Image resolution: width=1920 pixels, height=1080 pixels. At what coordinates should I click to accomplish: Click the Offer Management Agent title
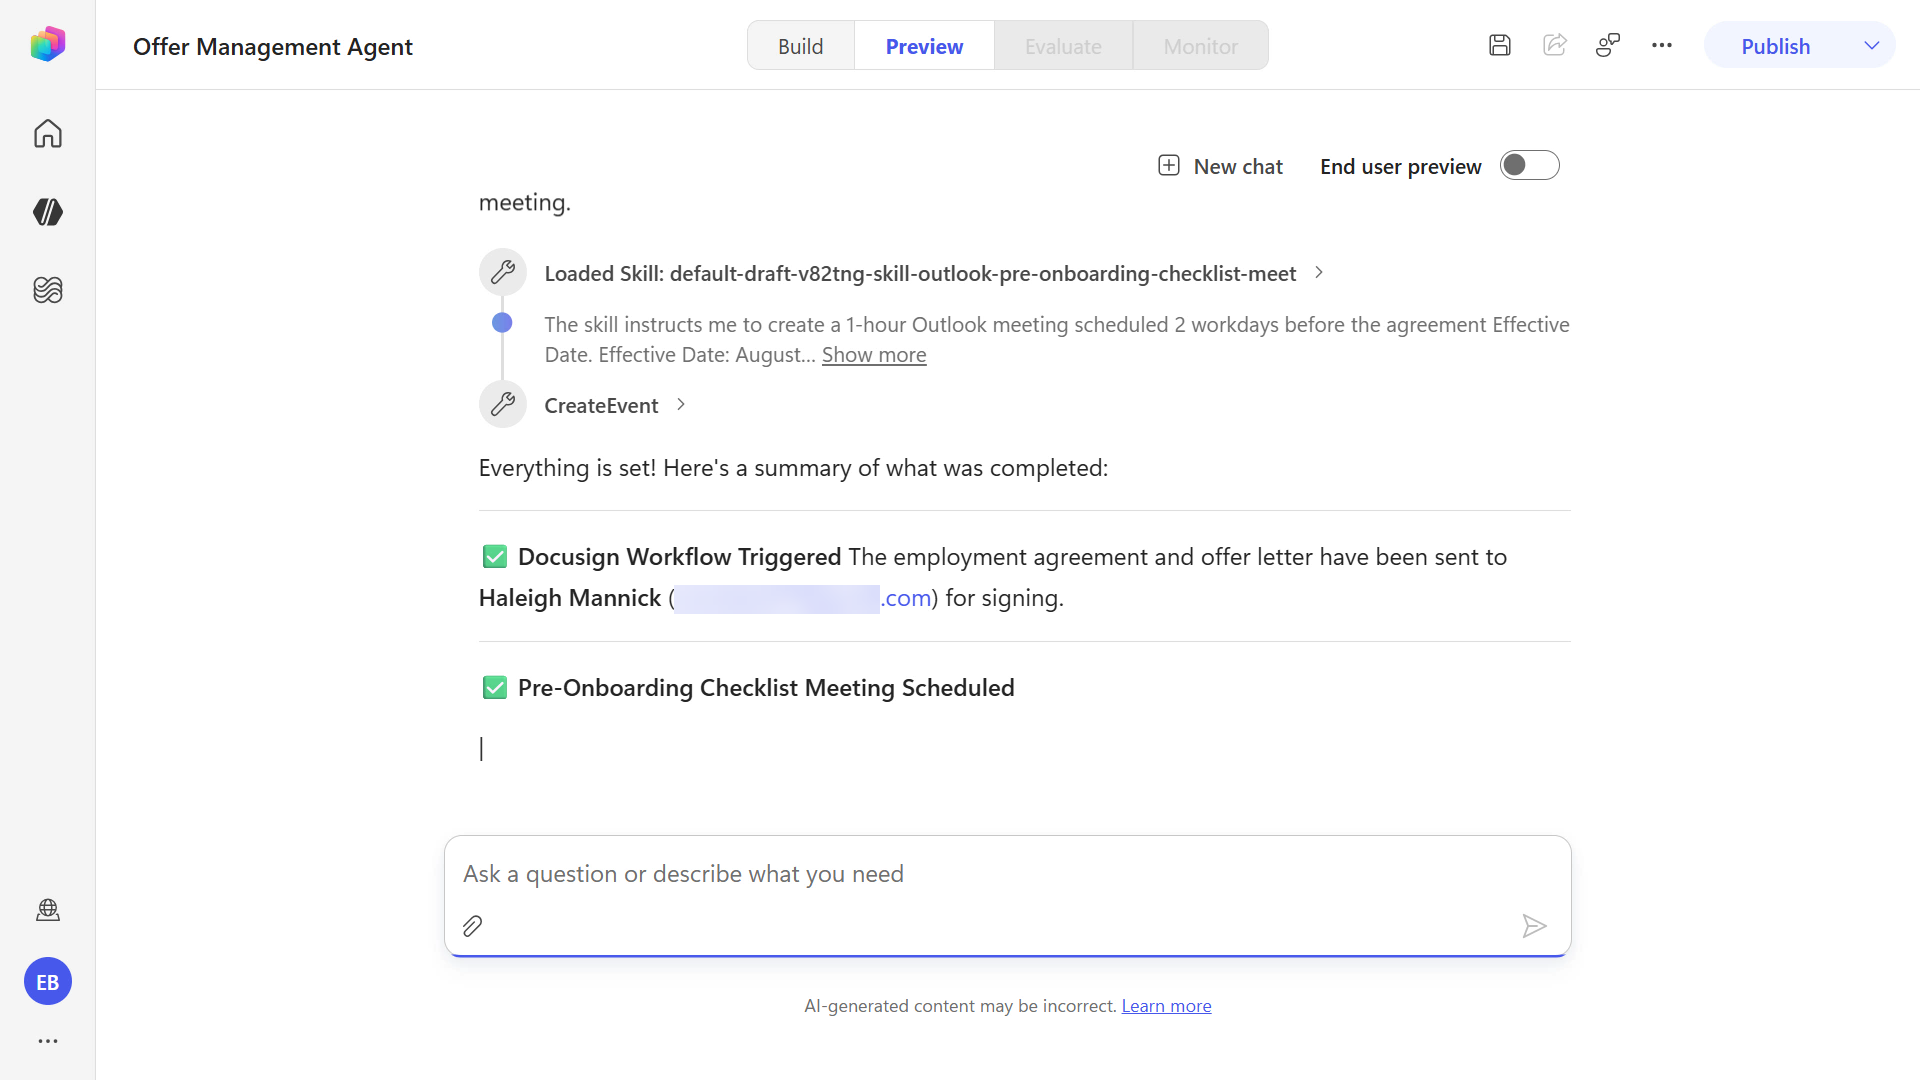coord(273,46)
